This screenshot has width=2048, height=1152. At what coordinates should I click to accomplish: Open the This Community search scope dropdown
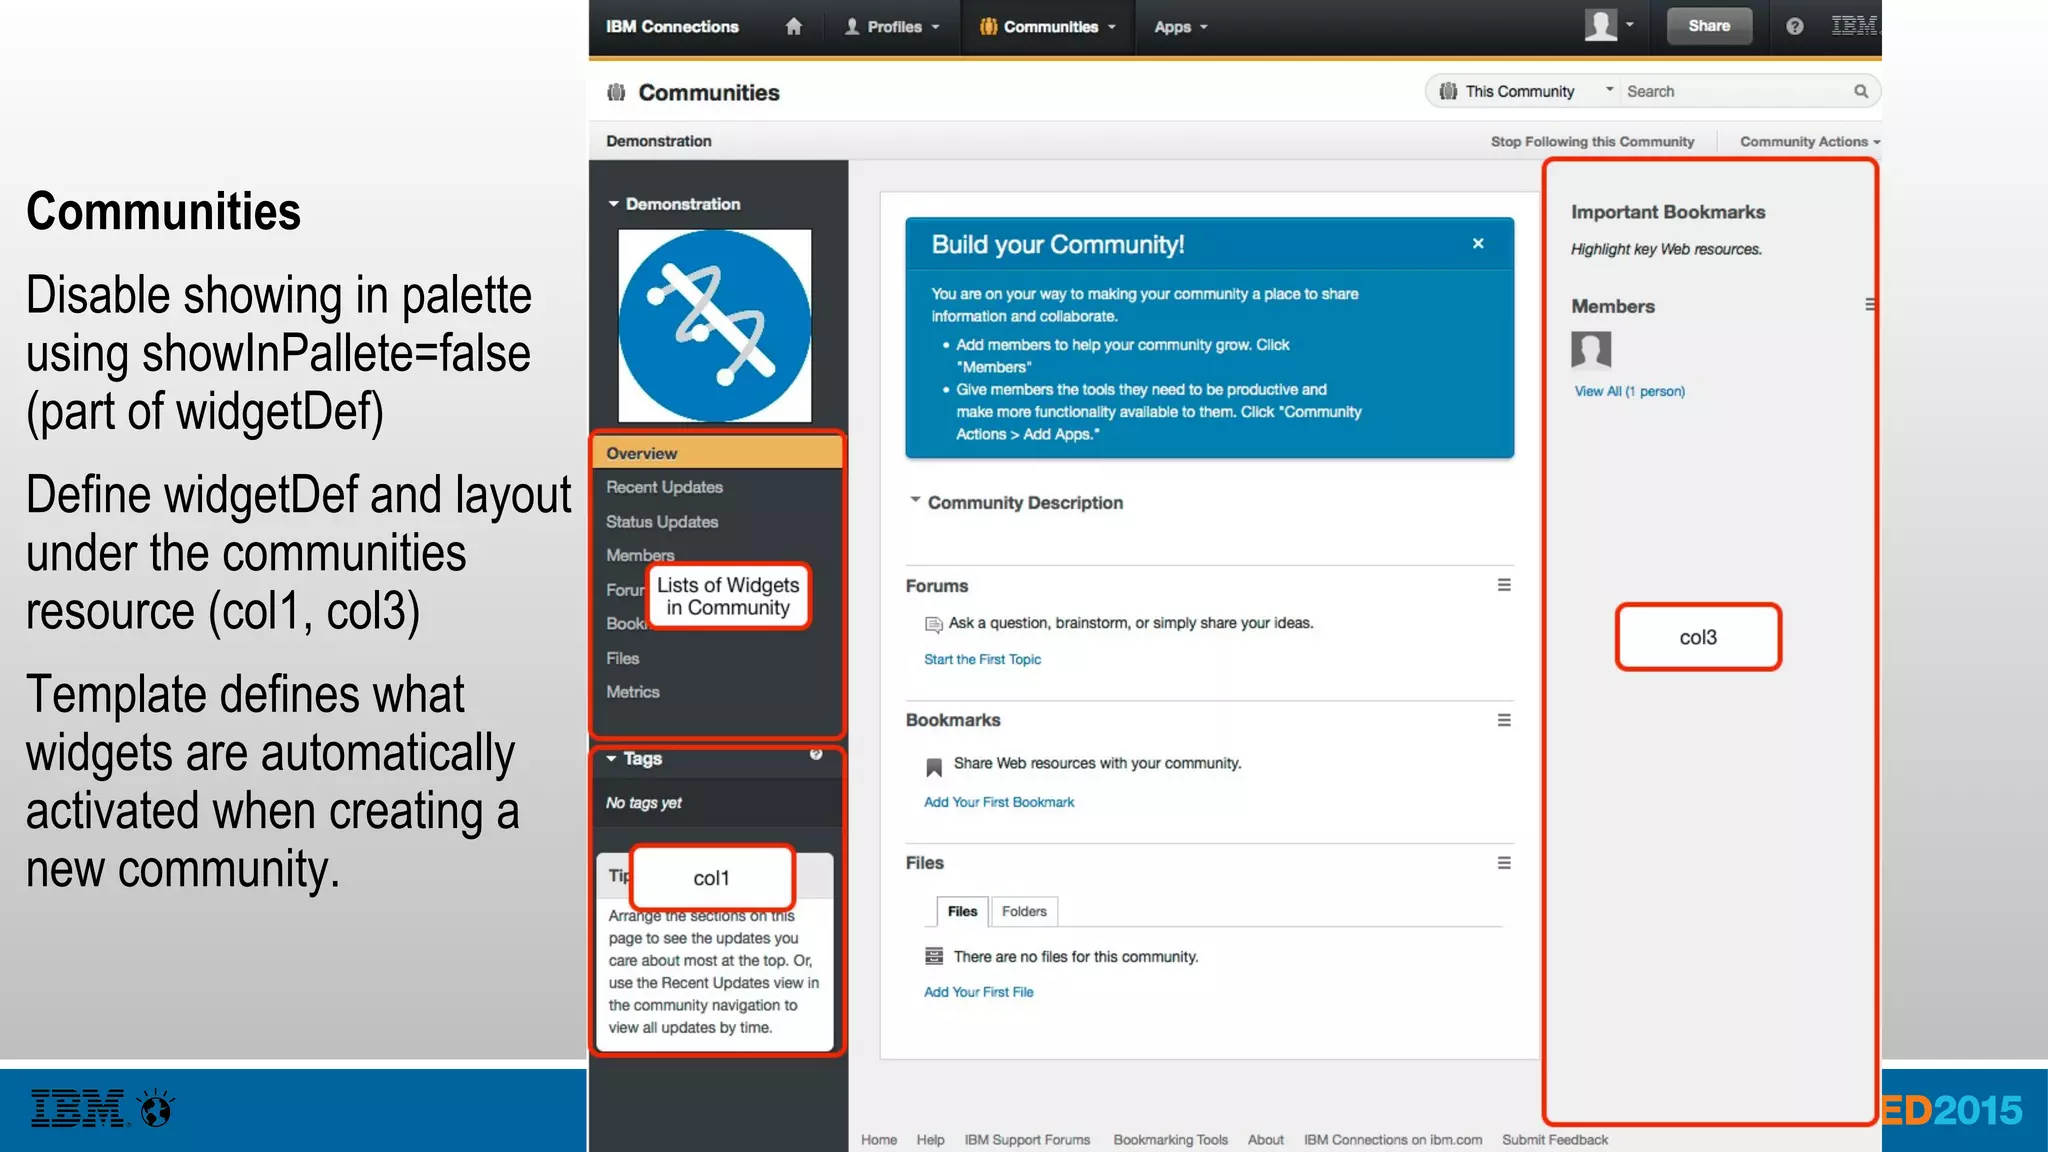point(1525,91)
